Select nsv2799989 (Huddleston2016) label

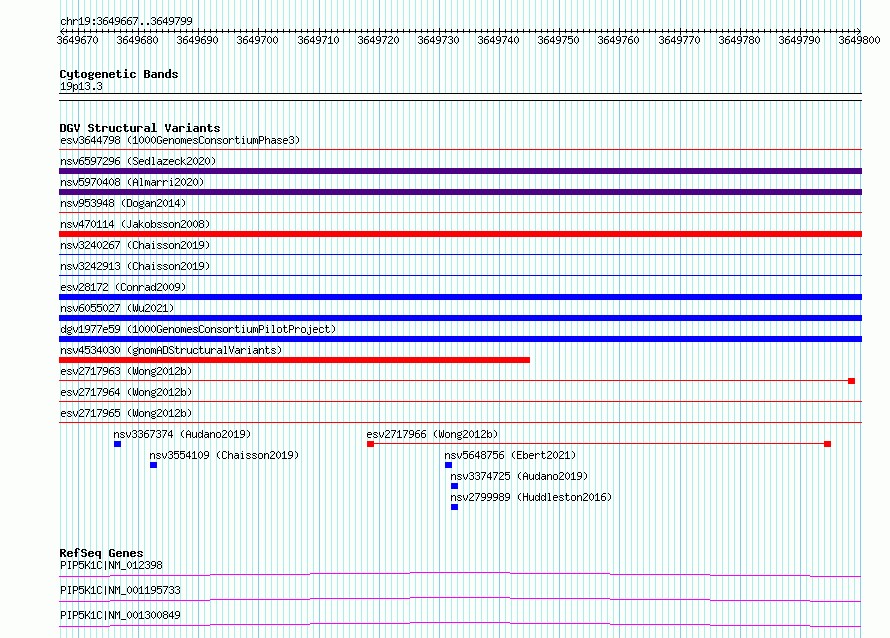click(531, 497)
